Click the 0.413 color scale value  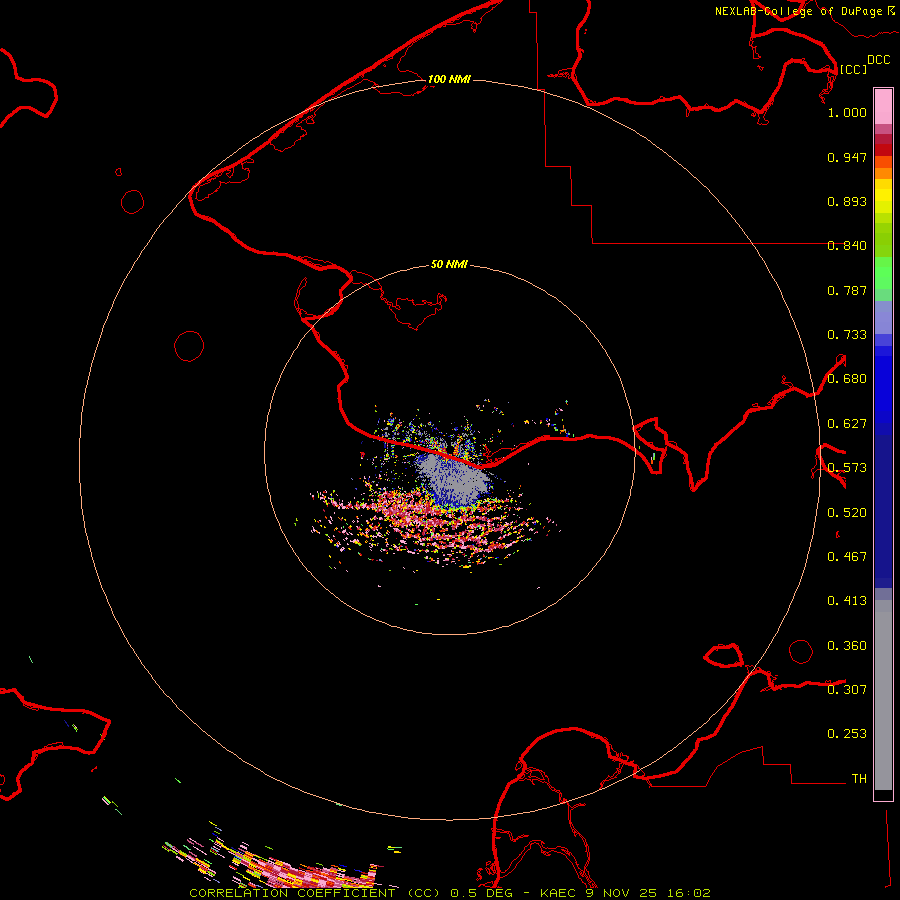pos(847,601)
